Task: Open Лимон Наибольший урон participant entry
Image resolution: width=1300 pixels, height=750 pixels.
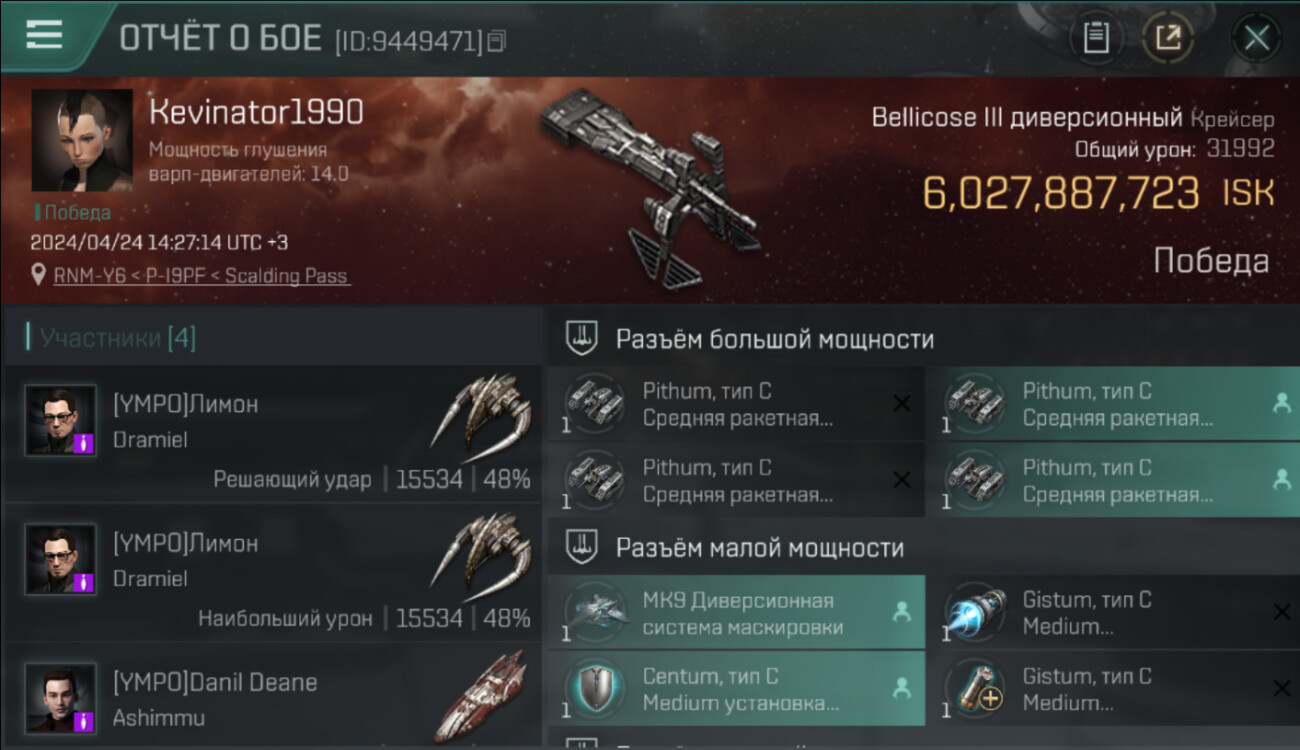Action: (x=272, y=573)
